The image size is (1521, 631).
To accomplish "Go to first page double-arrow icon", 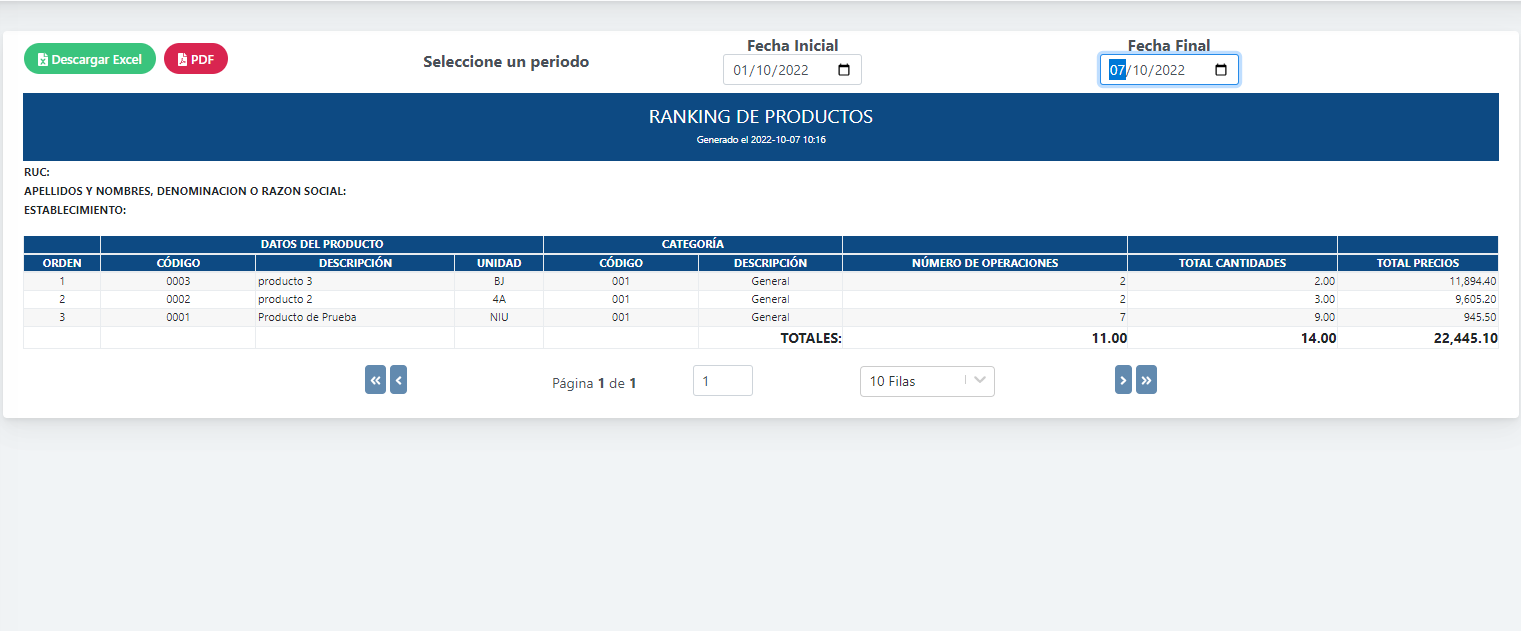I will coord(375,380).
